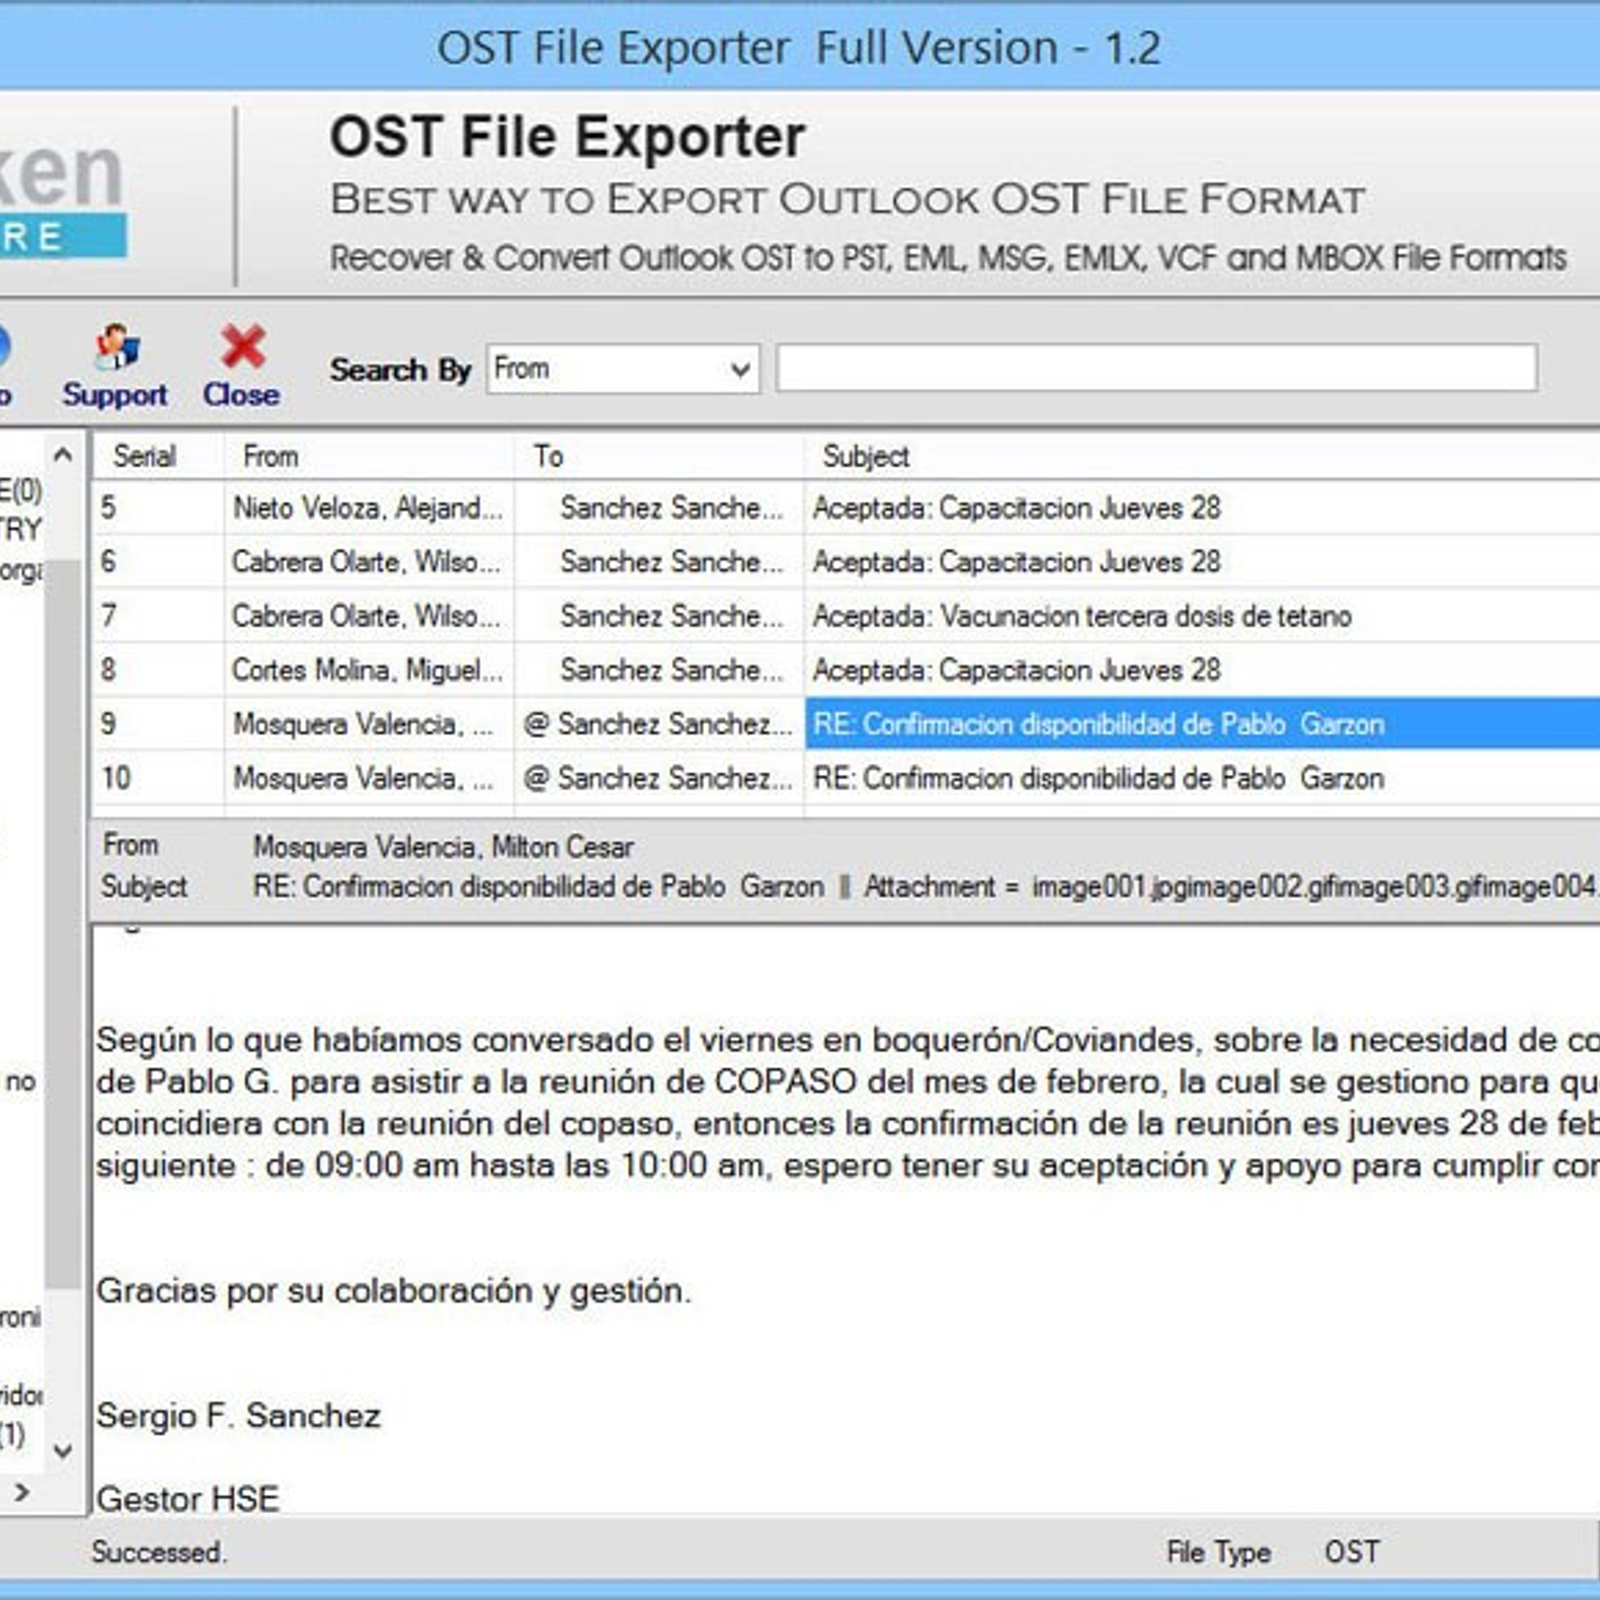Click the attachment list image001.jpg text
This screenshot has height=1600, width=1600.
pyautogui.click(x=1093, y=887)
